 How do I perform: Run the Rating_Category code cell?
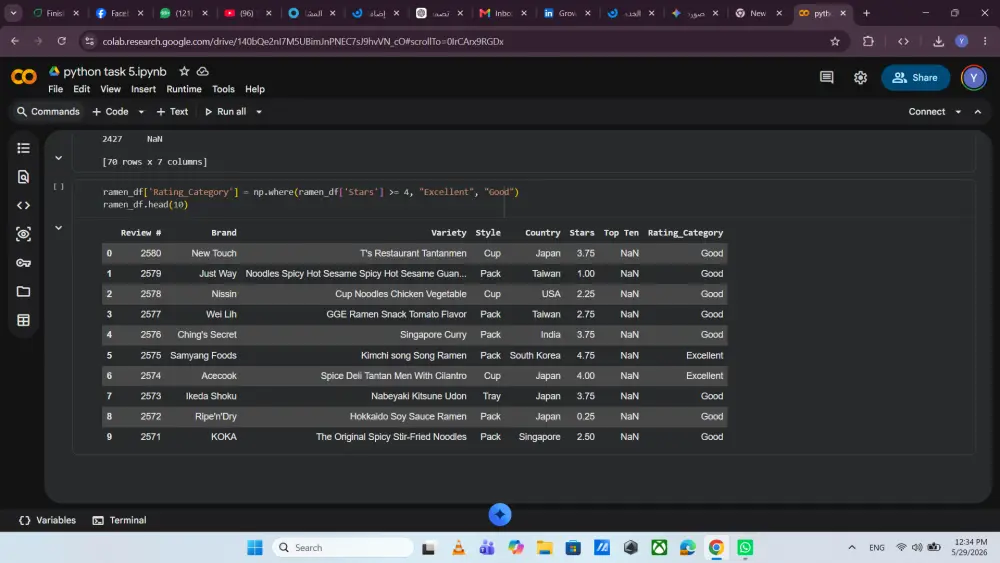[59, 187]
